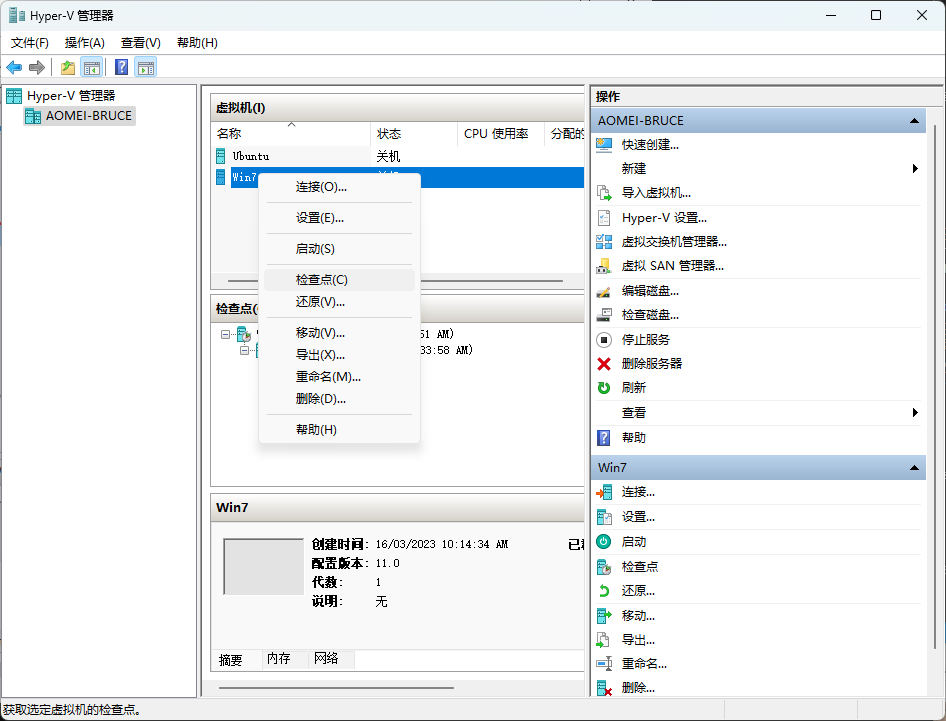
Task: Switch to the Networking (网络) tab
Action: pos(326,659)
